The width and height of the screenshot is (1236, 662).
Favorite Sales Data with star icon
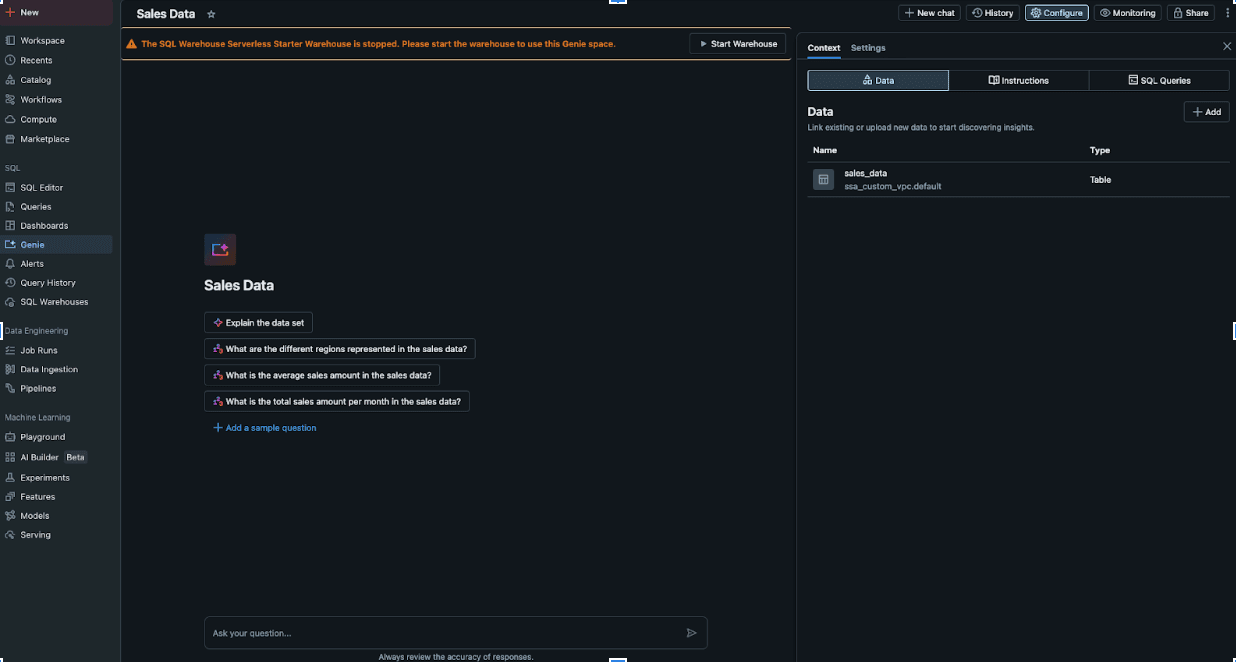coord(211,14)
